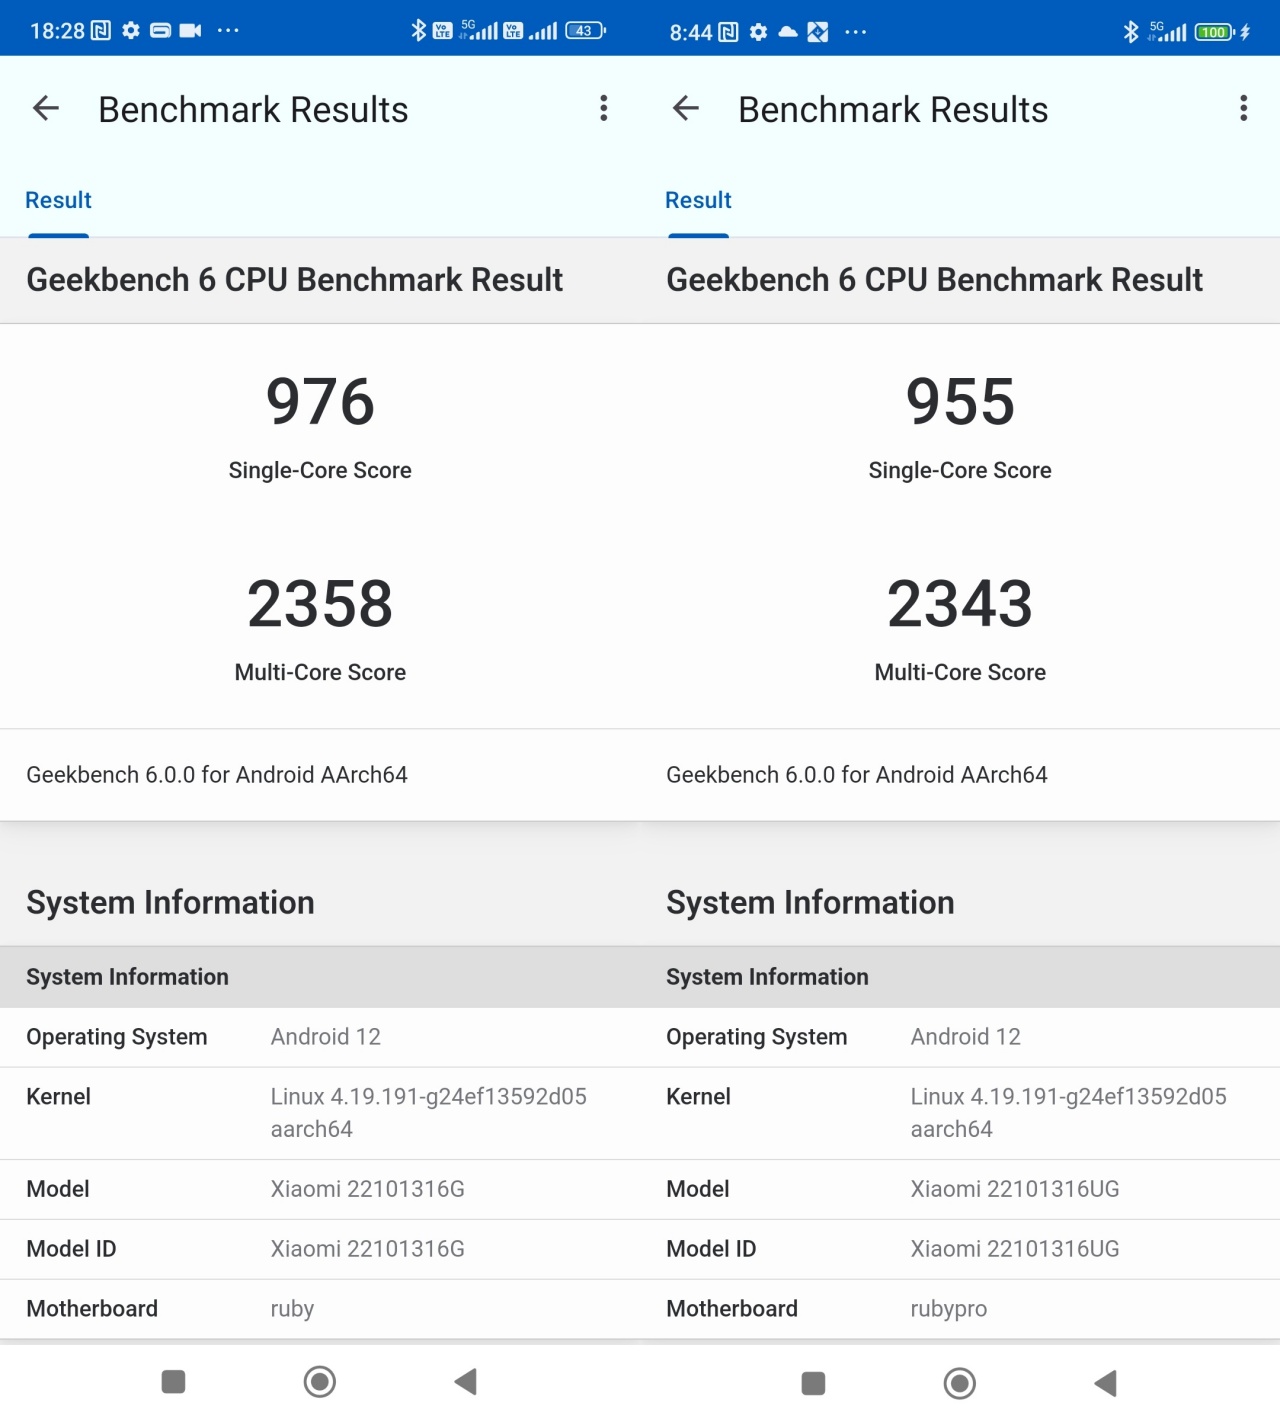The width and height of the screenshot is (1280, 1422).
Task: Tap recent apps square in right navigation bar
Action: 814,1383
